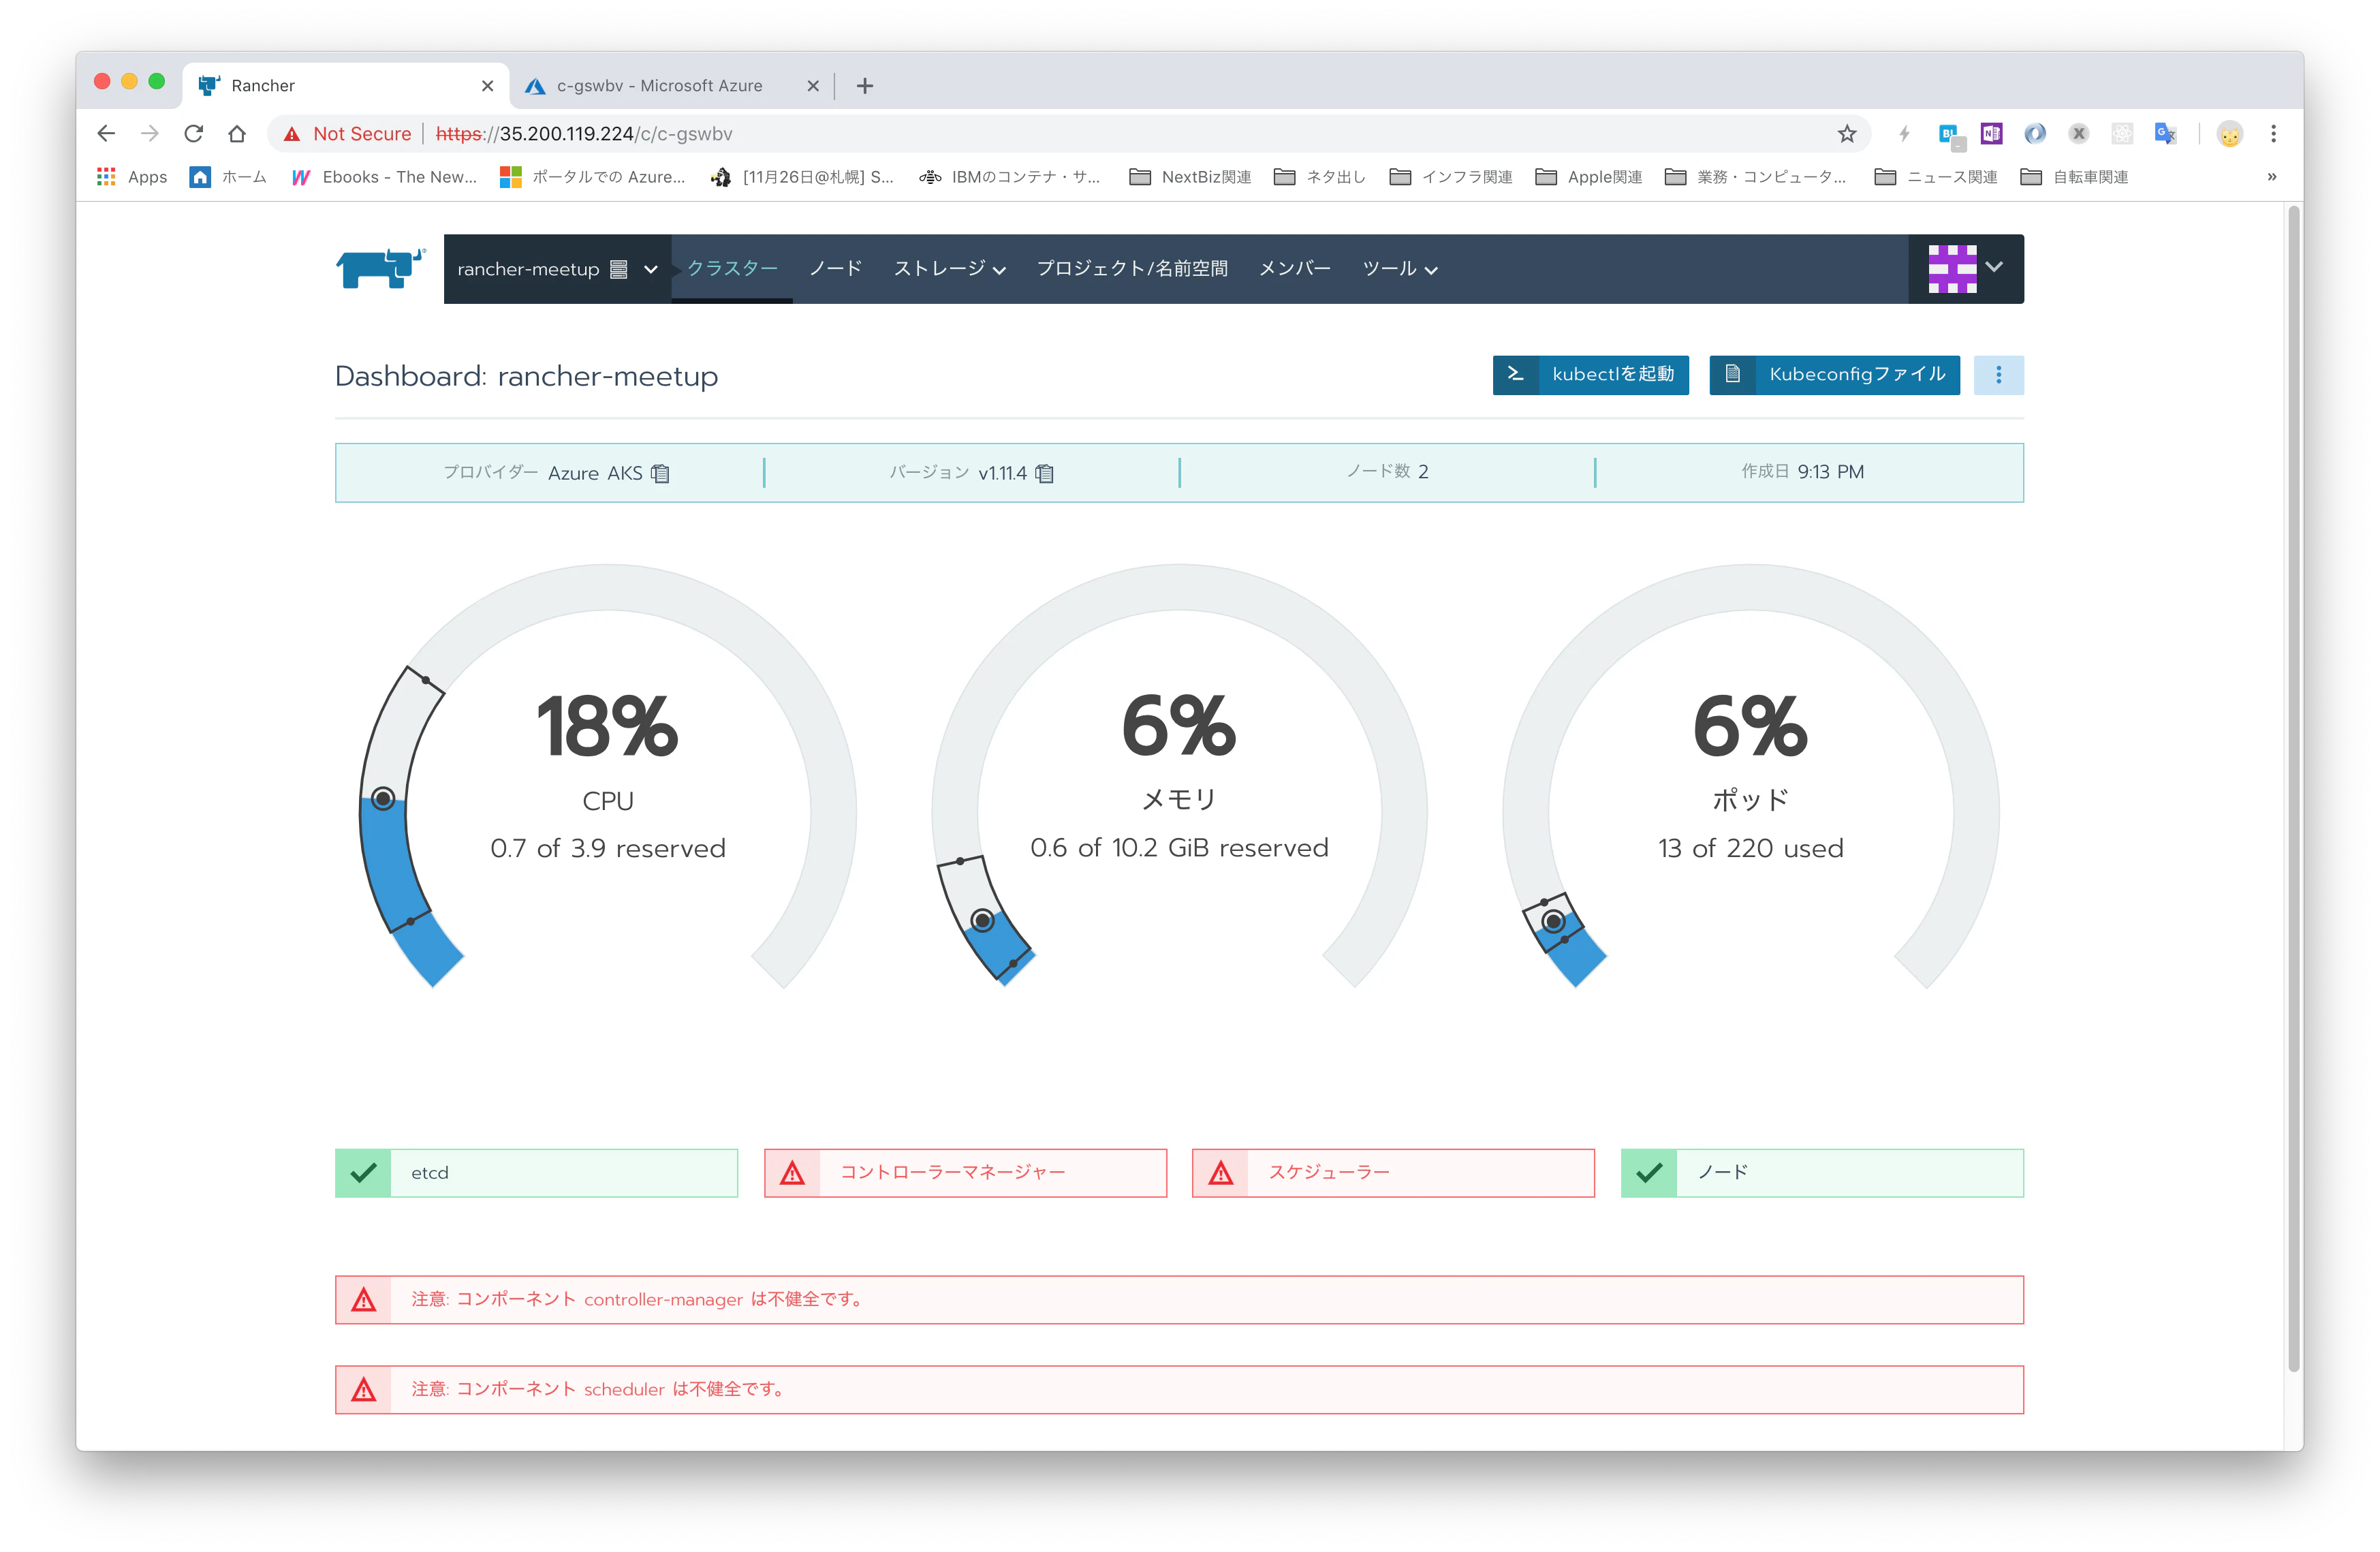
Task: Open a new browser tab
Action: [865, 86]
